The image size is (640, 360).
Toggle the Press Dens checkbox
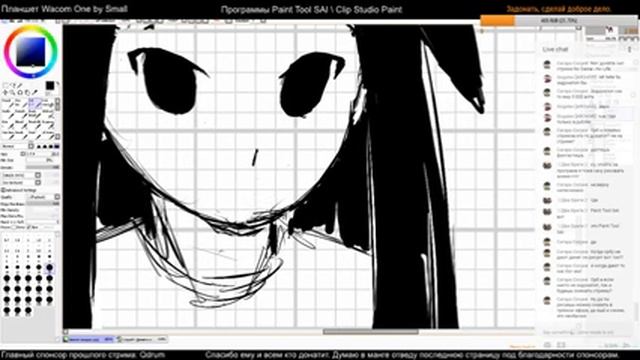13,227
